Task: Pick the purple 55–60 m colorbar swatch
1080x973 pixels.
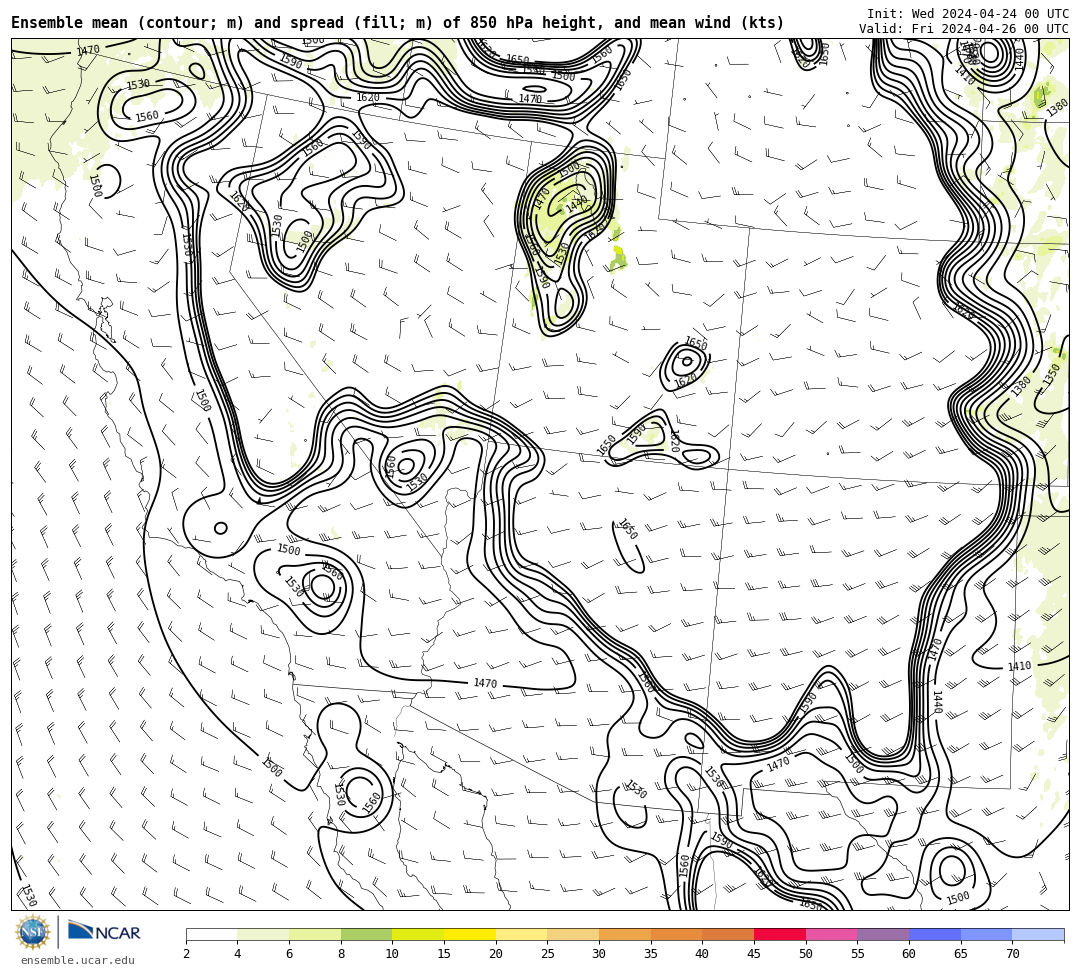Action: click(883, 934)
